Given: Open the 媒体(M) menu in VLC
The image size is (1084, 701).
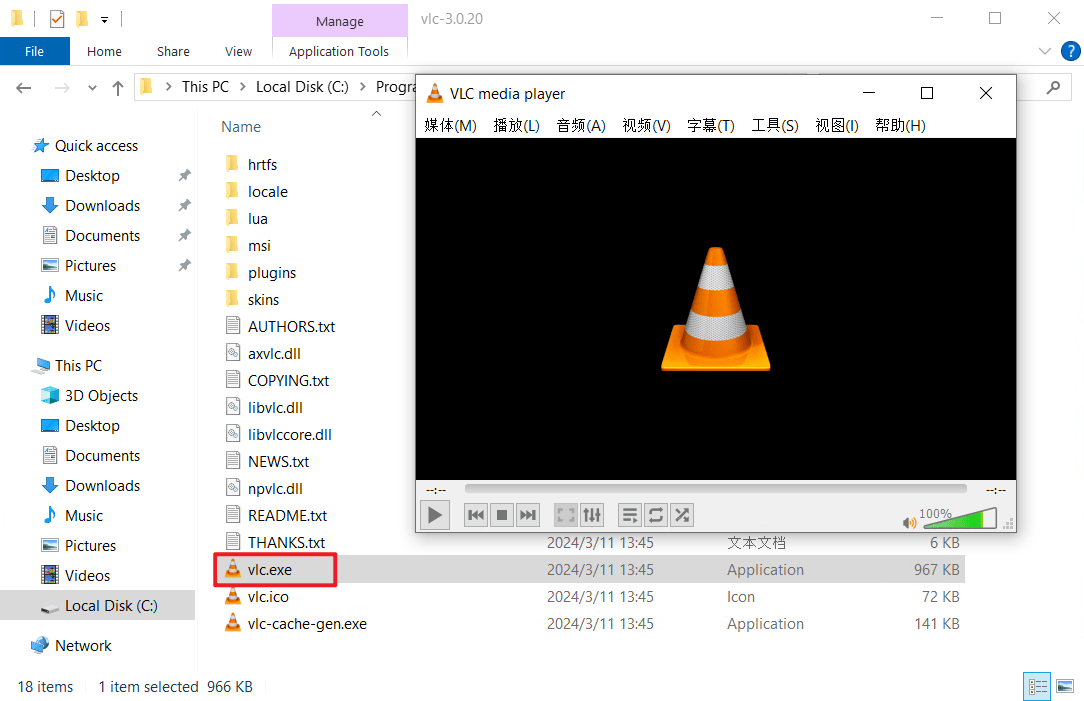Looking at the screenshot, I should (450, 125).
